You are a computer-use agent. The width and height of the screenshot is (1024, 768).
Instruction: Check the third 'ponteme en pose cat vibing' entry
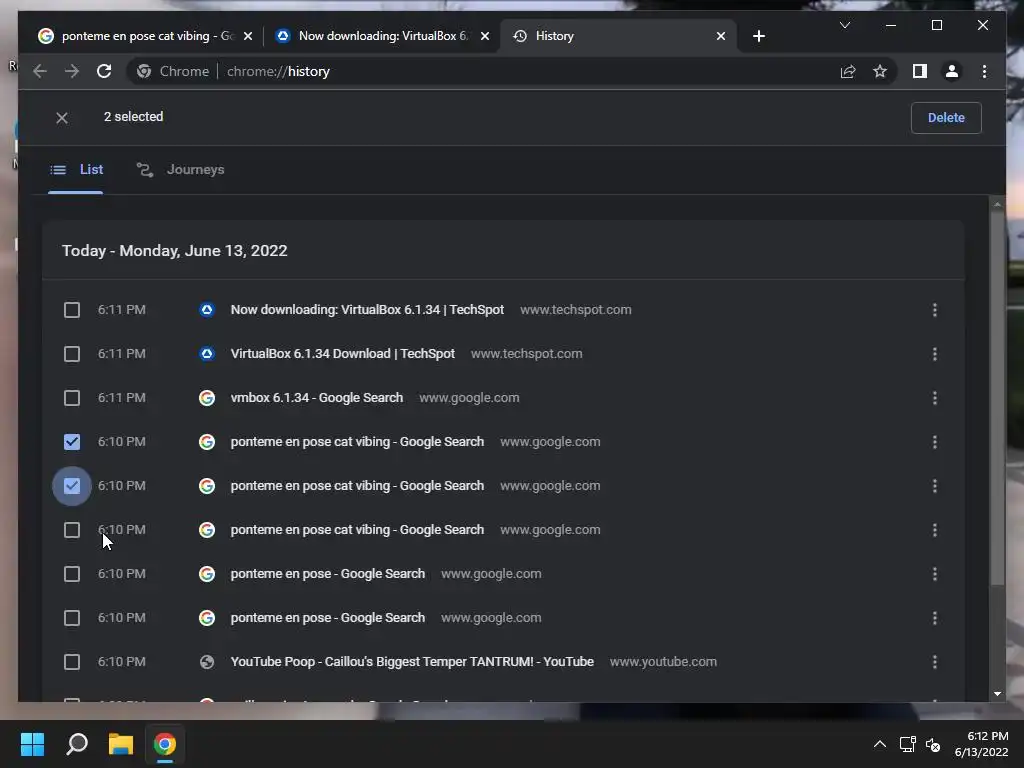coord(72,530)
